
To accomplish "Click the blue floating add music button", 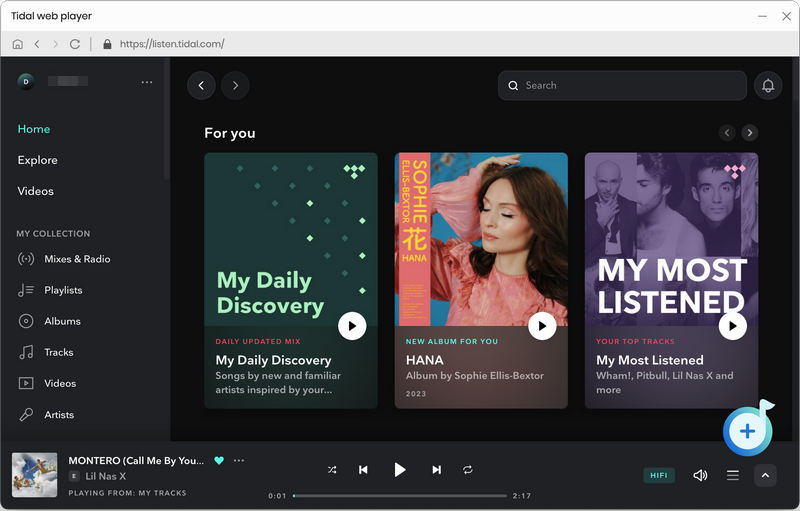I will [747, 431].
